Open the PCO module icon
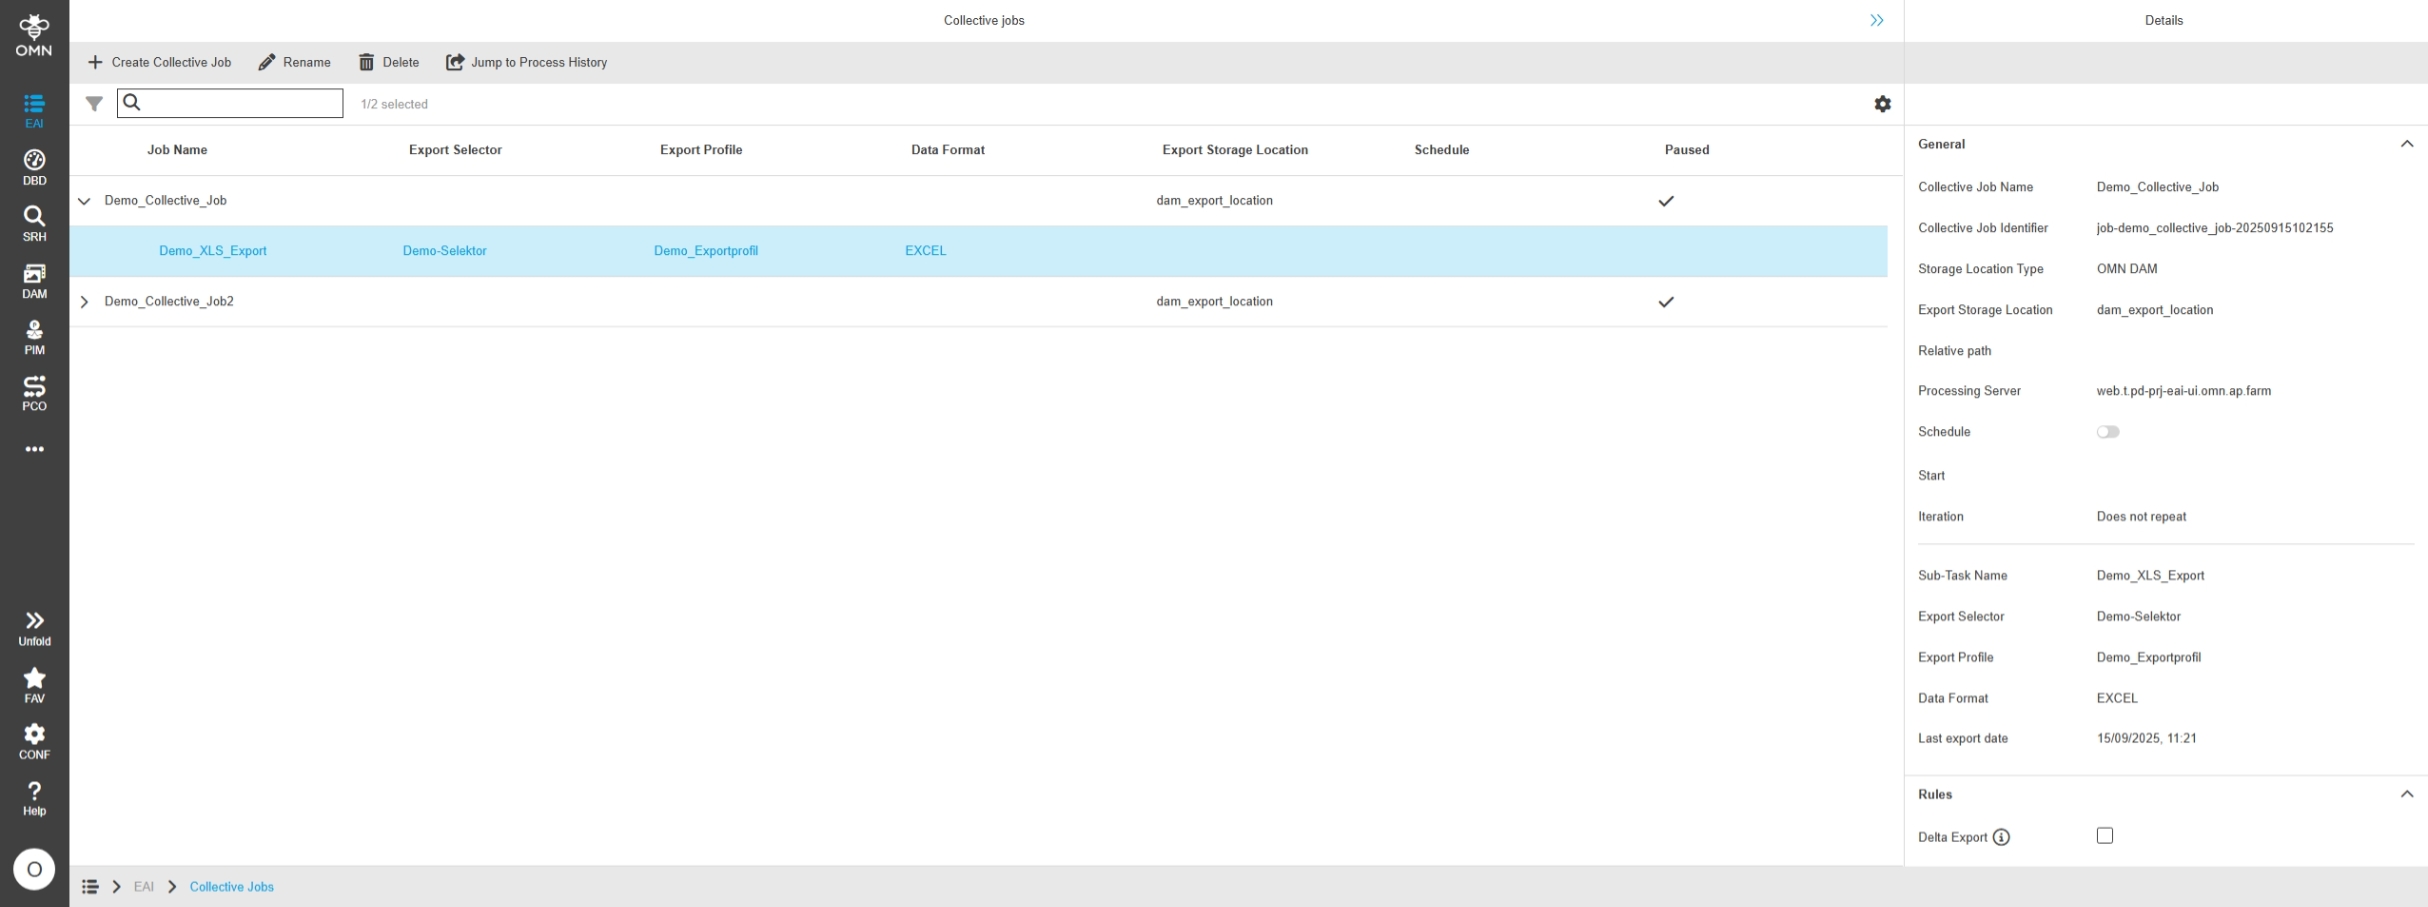 pos(34,393)
